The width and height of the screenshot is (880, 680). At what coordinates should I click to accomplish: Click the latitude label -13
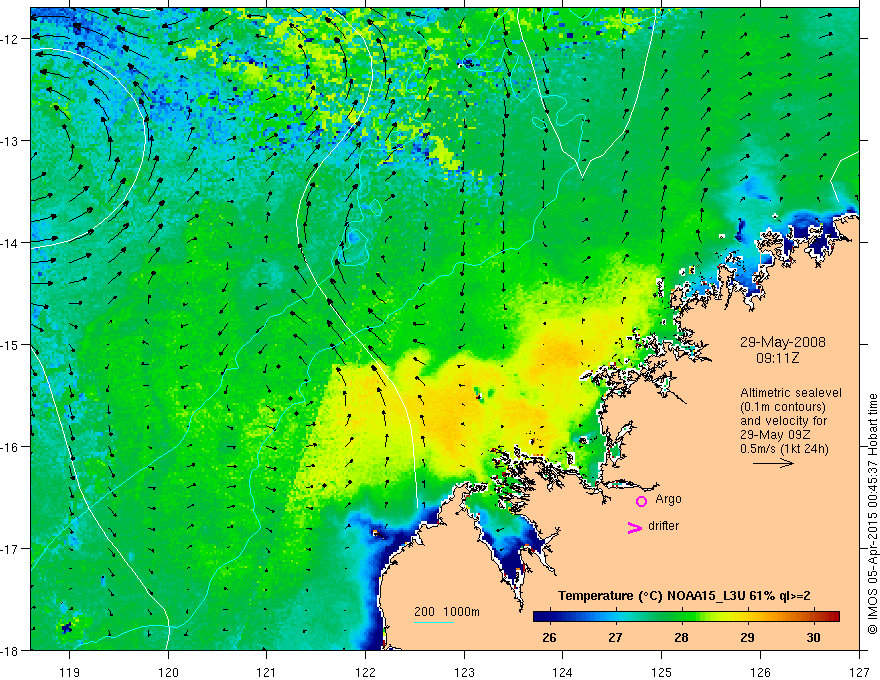(10, 141)
